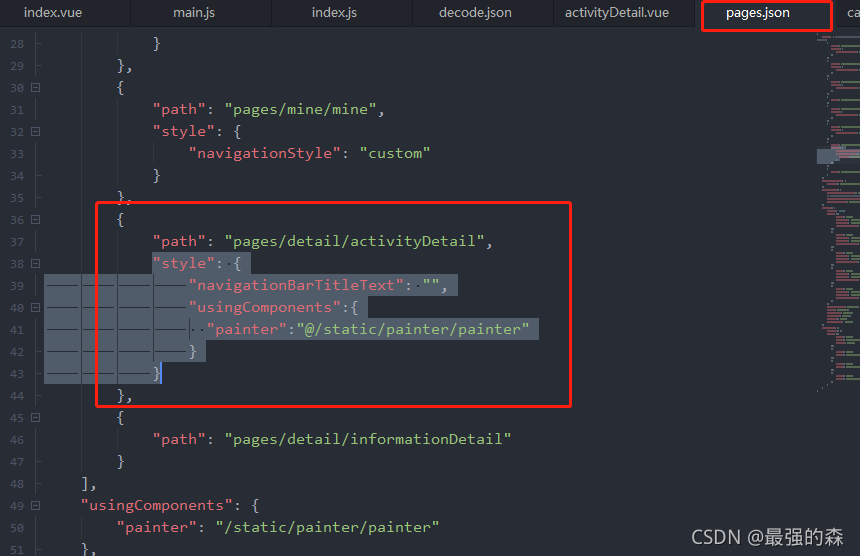Image resolution: width=860 pixels, height=556 pixels.
Task: Click line number 46 in gutter
Action: [17, 440]
